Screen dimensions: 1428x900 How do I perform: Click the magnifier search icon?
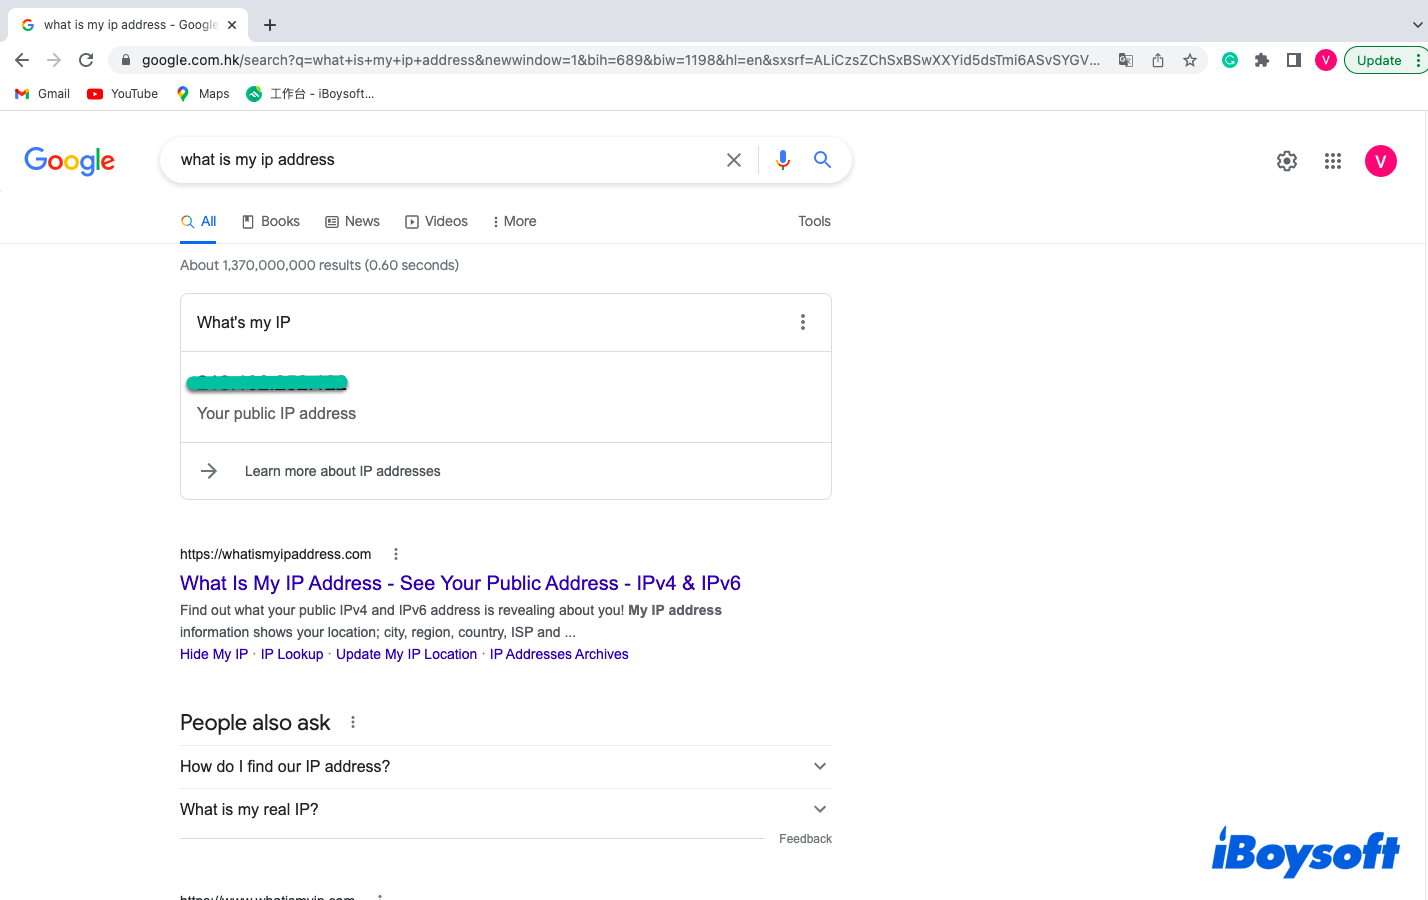point(822,160)
